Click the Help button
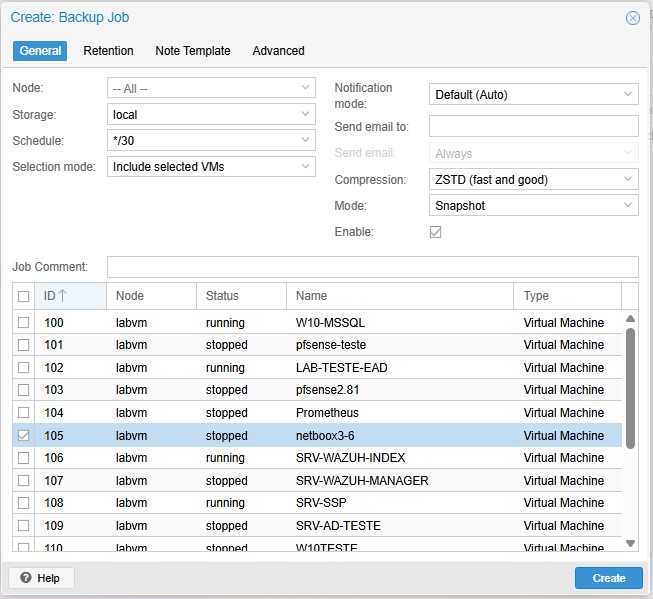This screenshot has height=599, width=653. click(x=41, y=578)
